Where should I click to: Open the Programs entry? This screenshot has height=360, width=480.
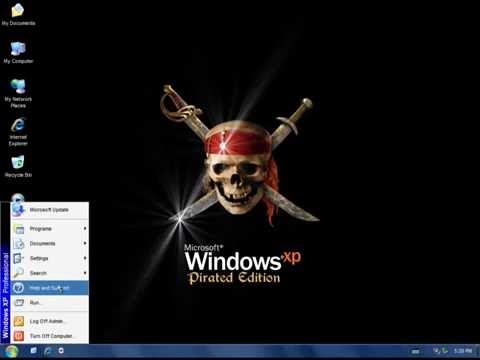50,229
